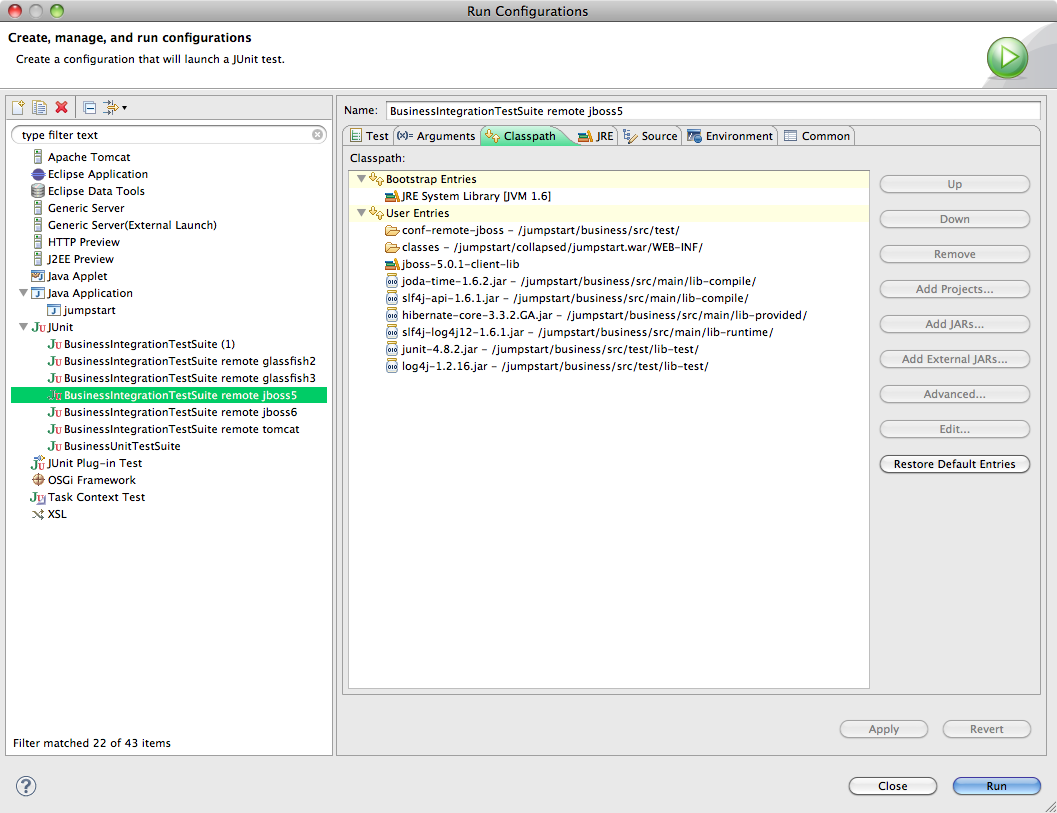Click Restore Default Entries button

coord(955,464)
